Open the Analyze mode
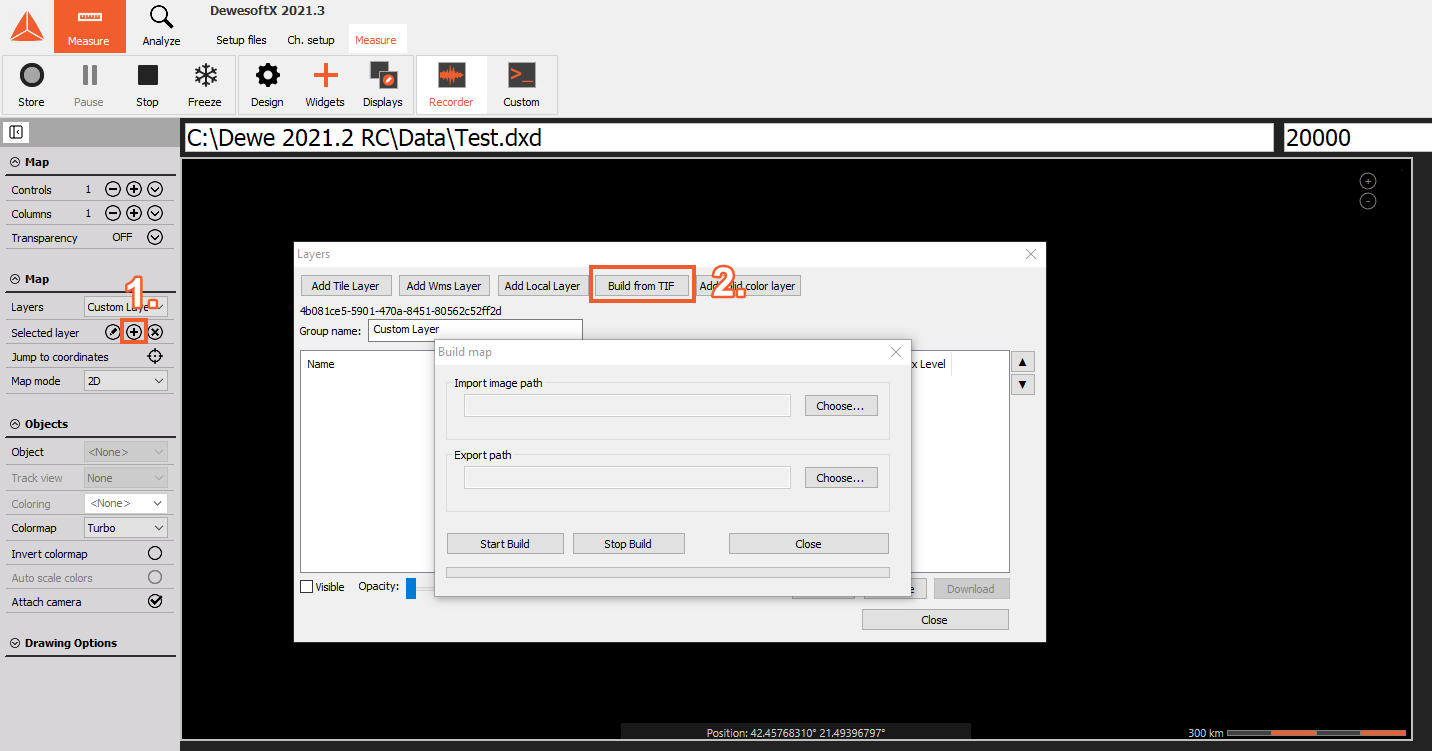The image size is (1432, 751). (x=161, y=27)
